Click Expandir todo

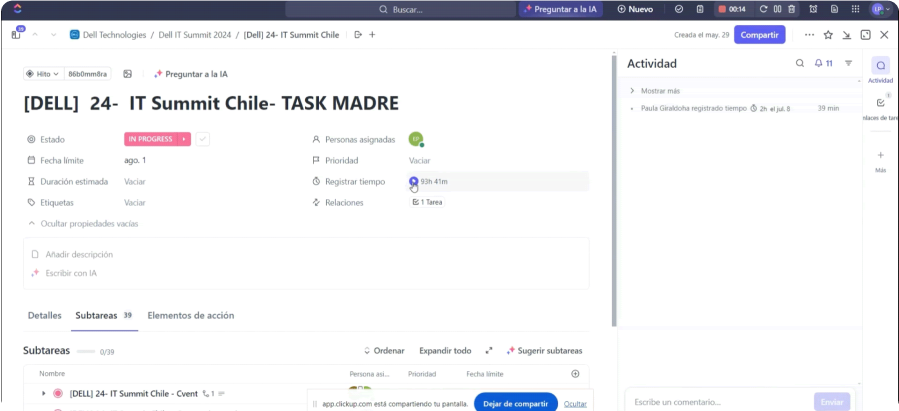point(445,351)
